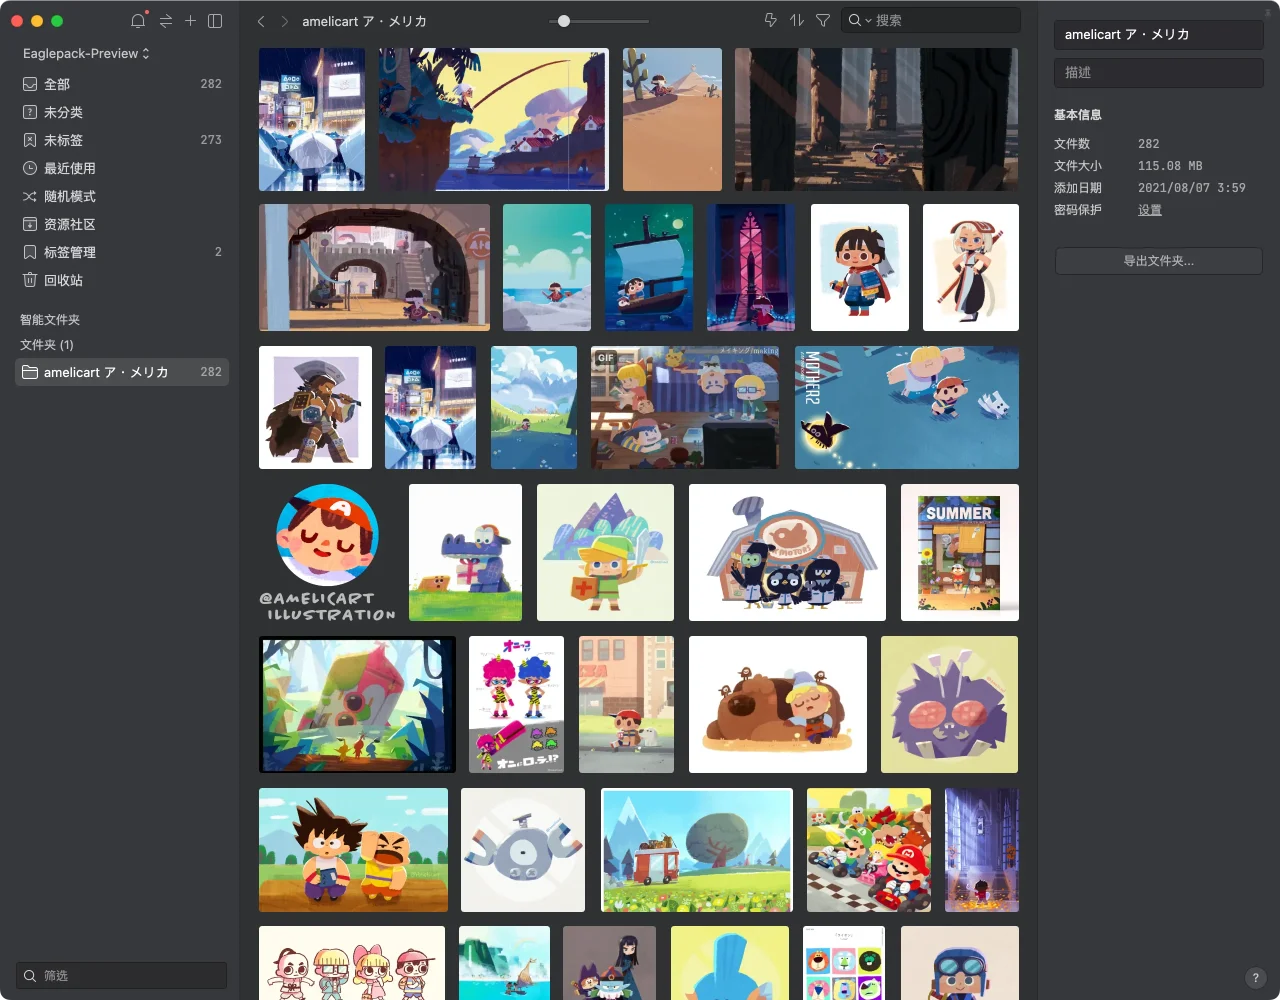Click the 智能文件夹 section header

pos(50,320)
